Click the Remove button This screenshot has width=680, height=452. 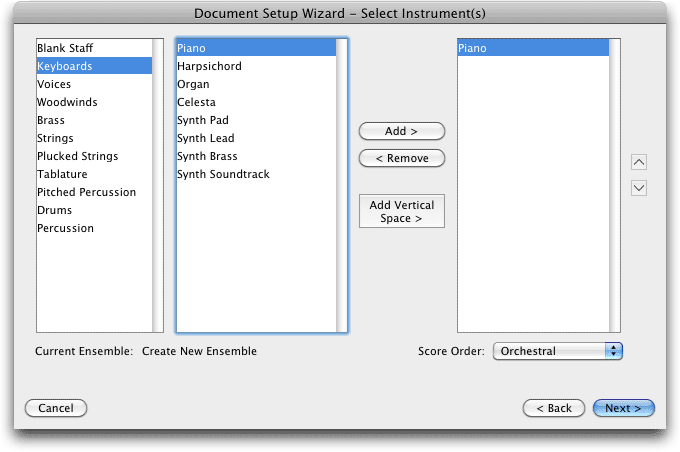tap(402, 158)
